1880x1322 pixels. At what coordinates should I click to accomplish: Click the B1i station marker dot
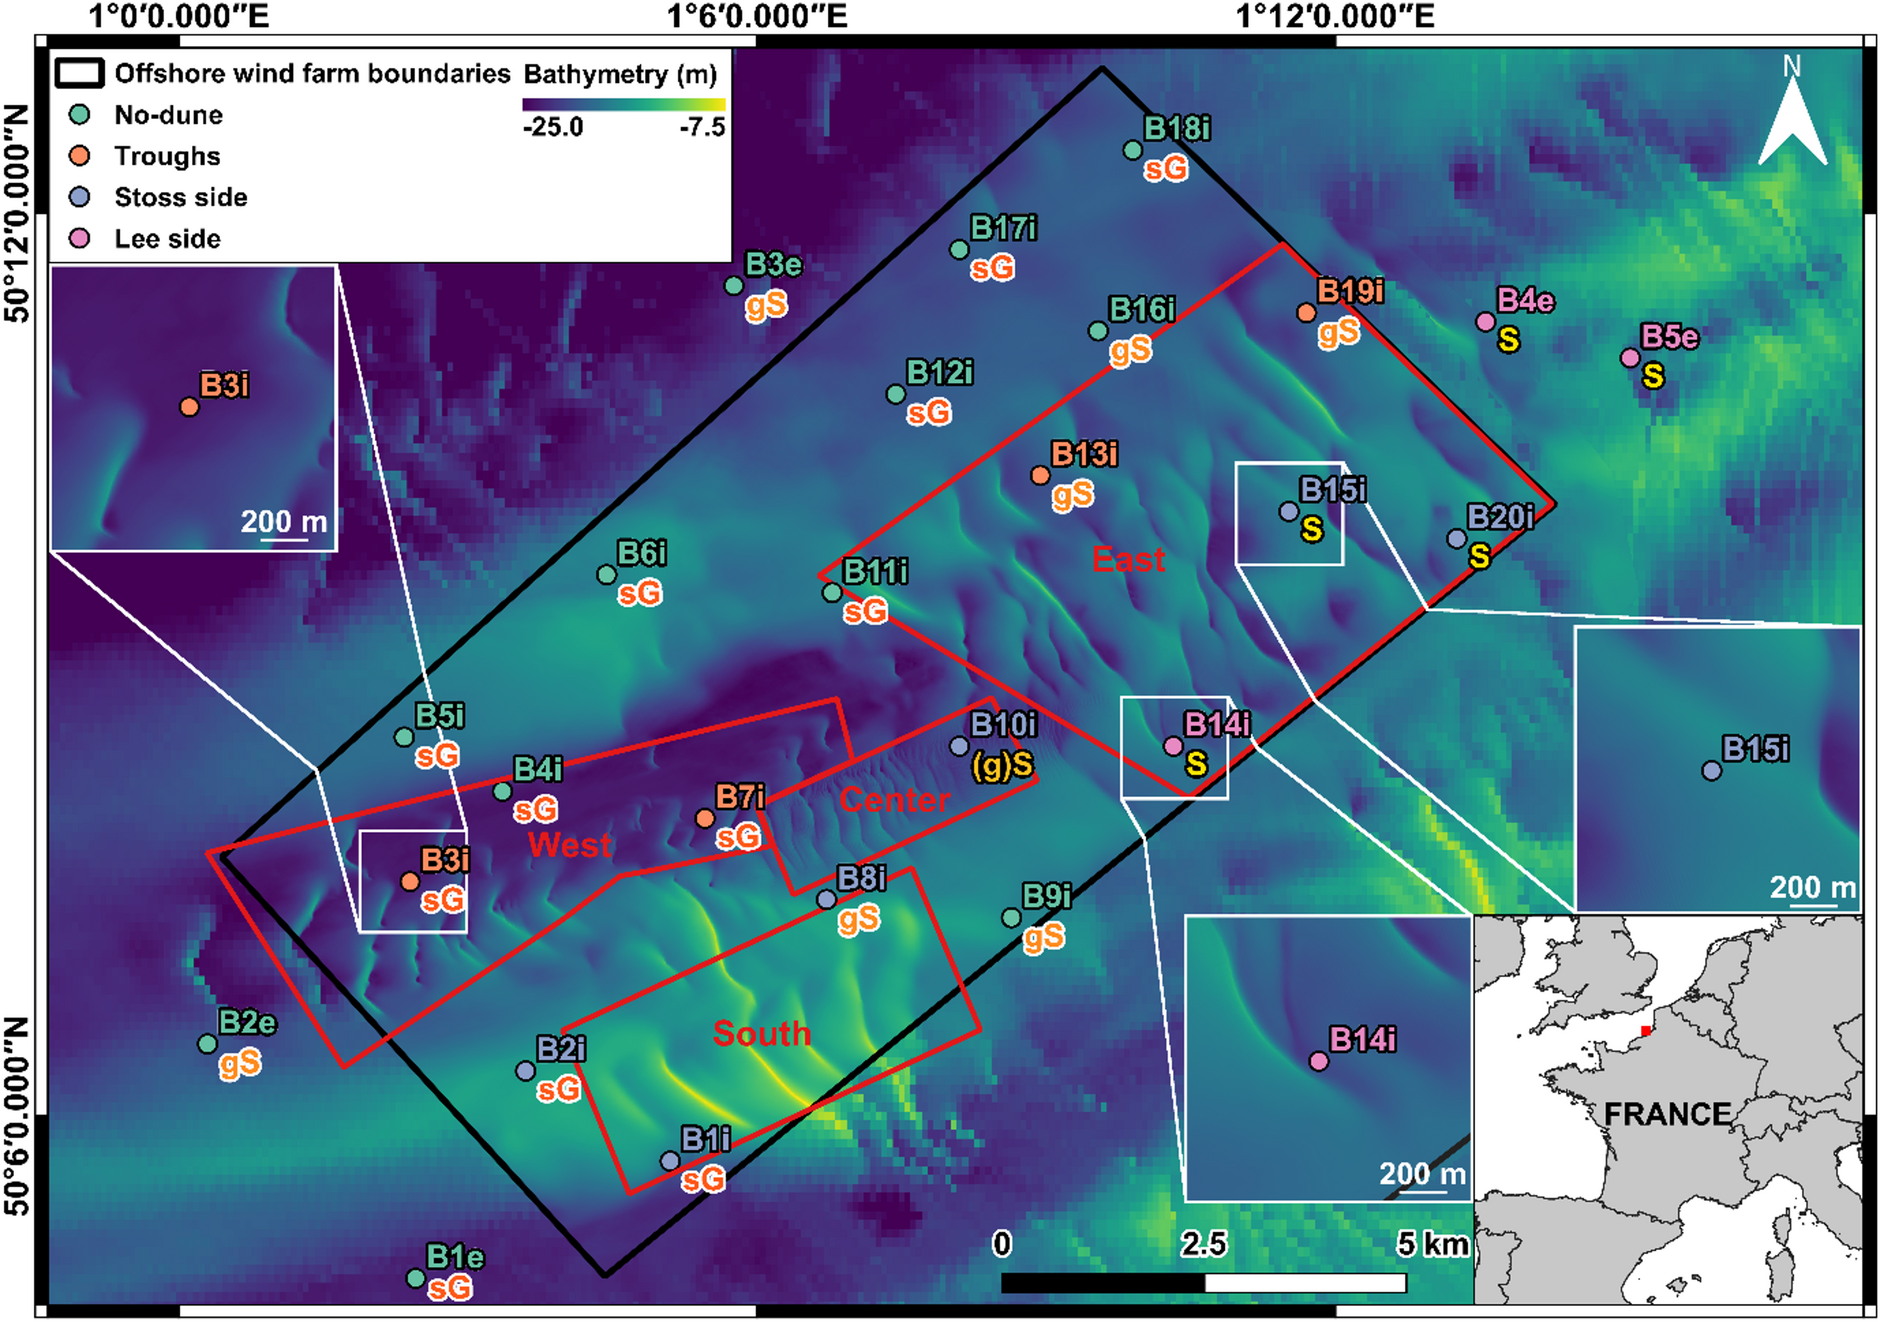click(x=670, y=1161)
